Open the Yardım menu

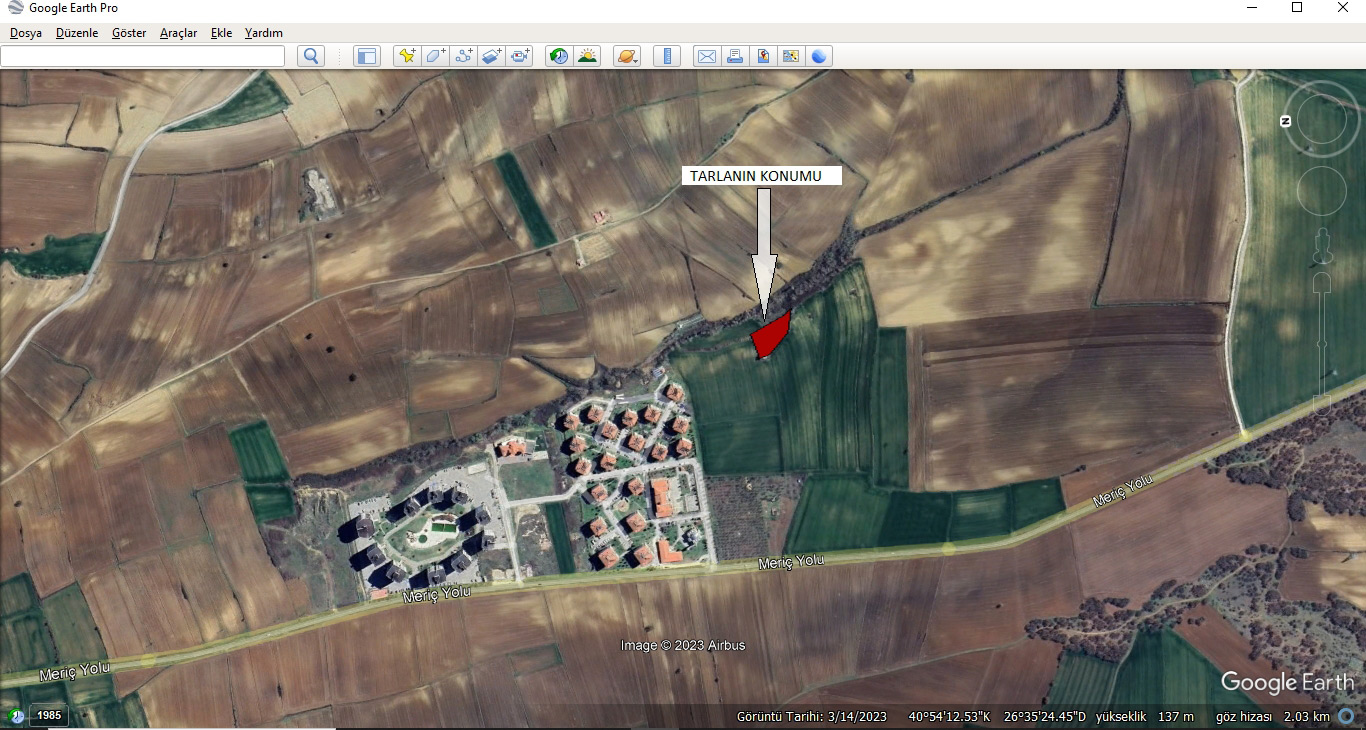(x=264, y=33)
